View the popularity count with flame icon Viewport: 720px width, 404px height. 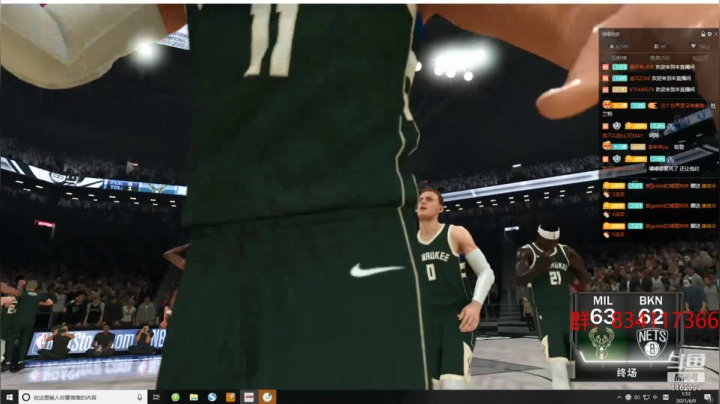619,46
